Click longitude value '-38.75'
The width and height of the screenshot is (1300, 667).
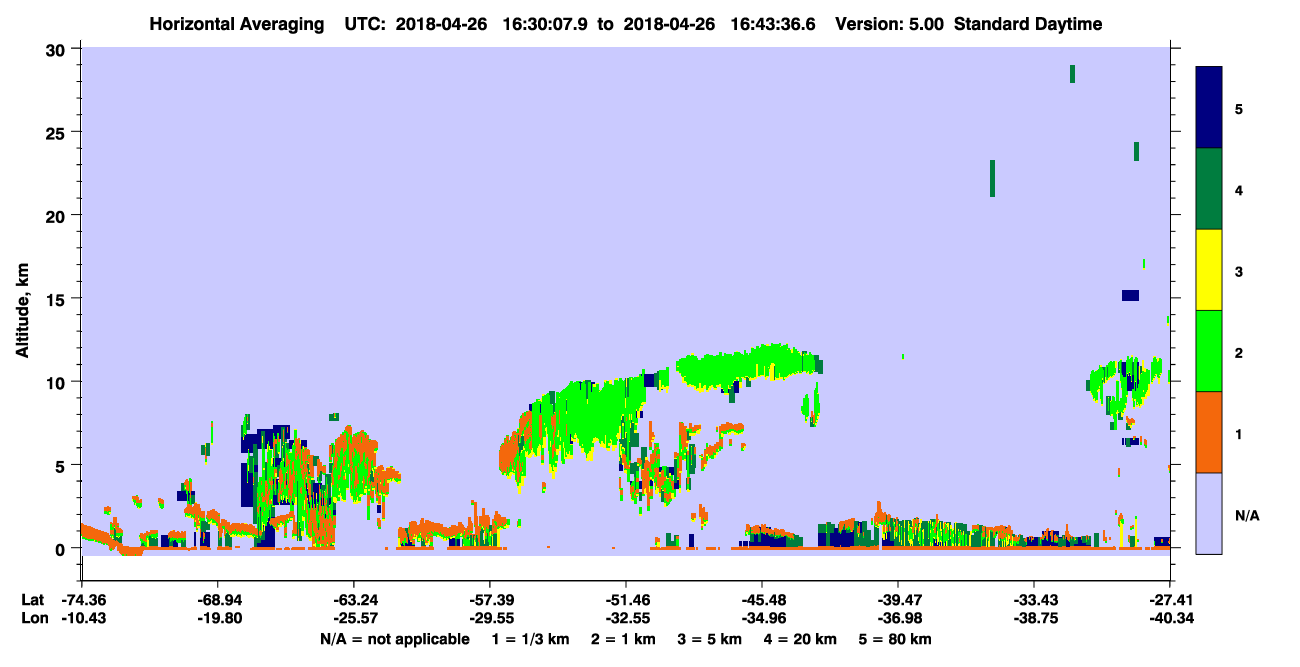(x=1033, y=618)
